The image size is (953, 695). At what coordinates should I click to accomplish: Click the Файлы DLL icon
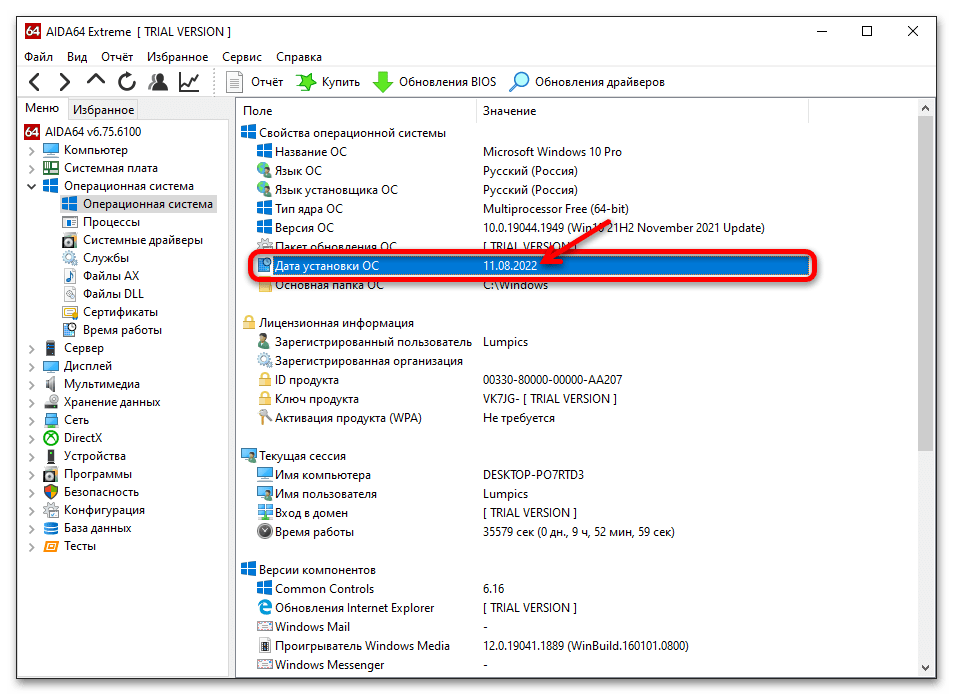click(x=70, y=294)
